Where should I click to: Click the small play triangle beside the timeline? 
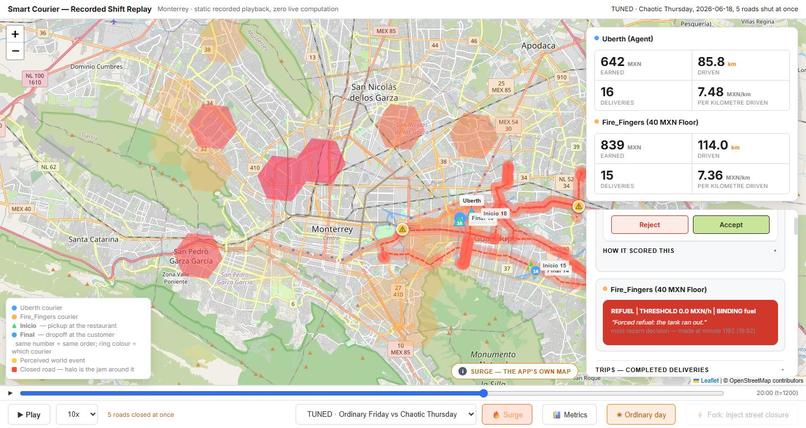[10, 393]
